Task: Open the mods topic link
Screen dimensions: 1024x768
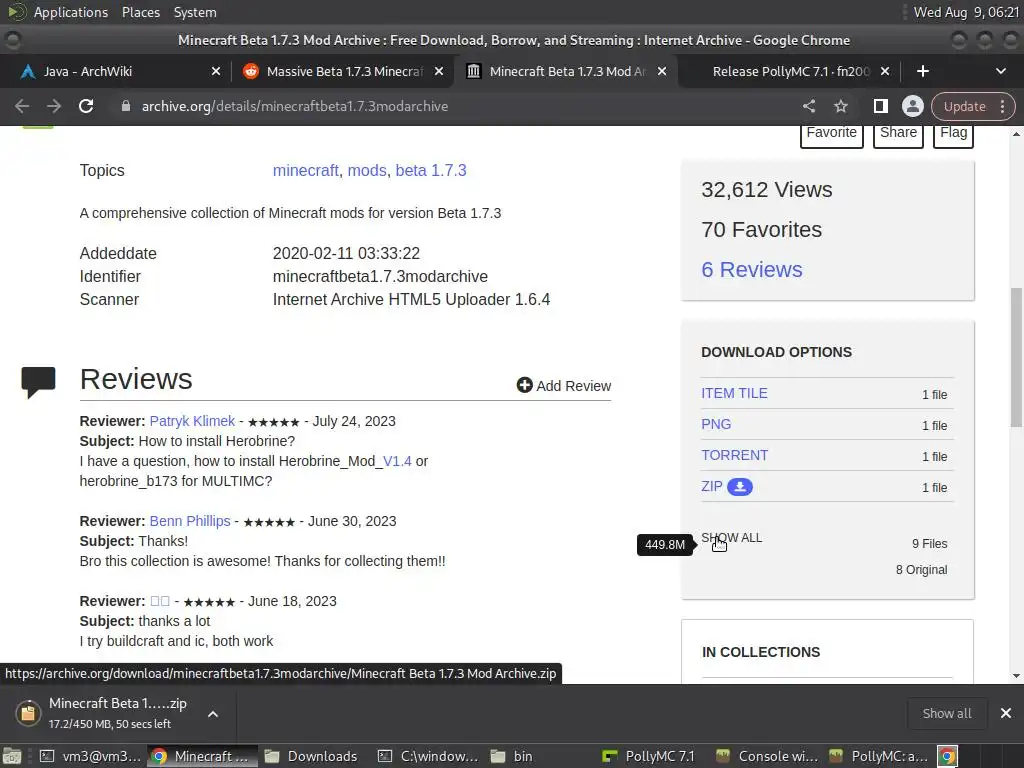Action: [x=367, y=170]
